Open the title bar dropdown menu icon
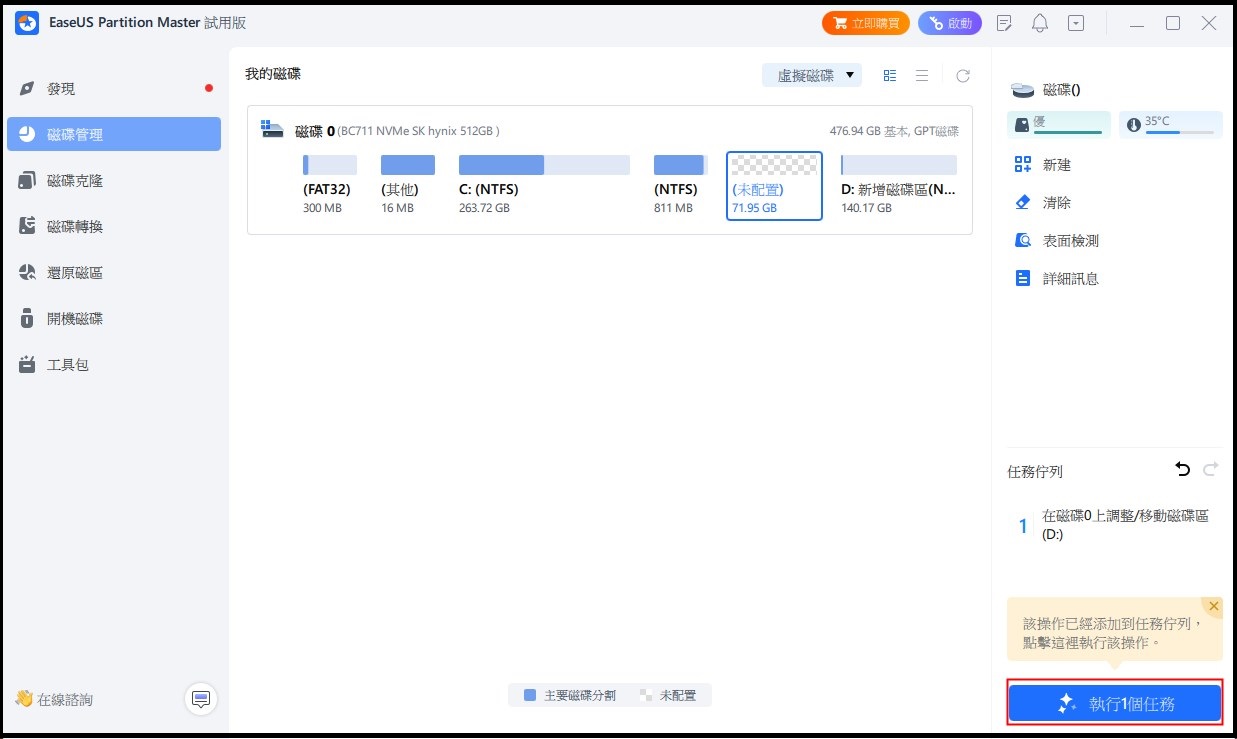1237x739 pixels. pyautogui.click(x=1076, y=23)
